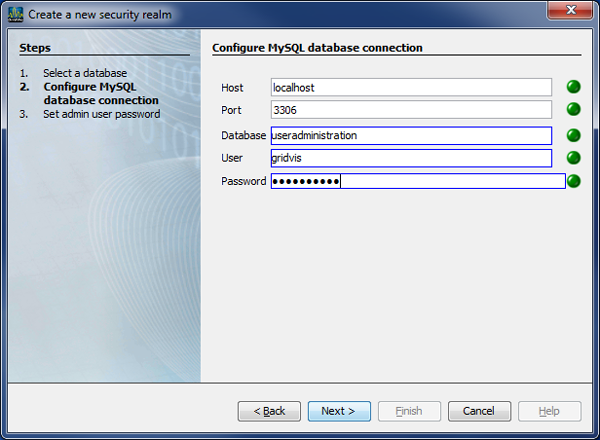Click into the User field with gridvis
This screenshot has width=600, height=440.
(411, 158)
